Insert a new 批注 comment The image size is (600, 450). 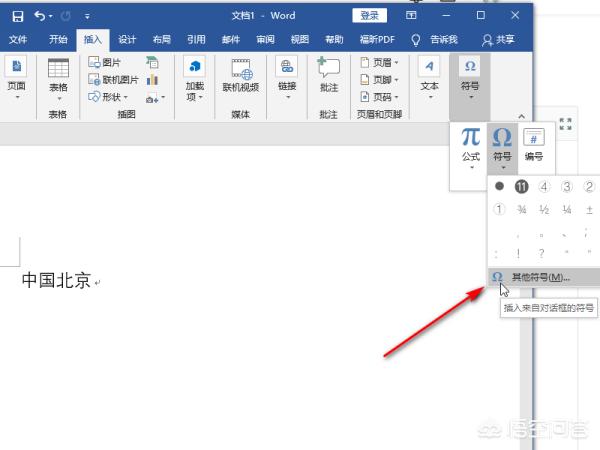coord(329,75)
